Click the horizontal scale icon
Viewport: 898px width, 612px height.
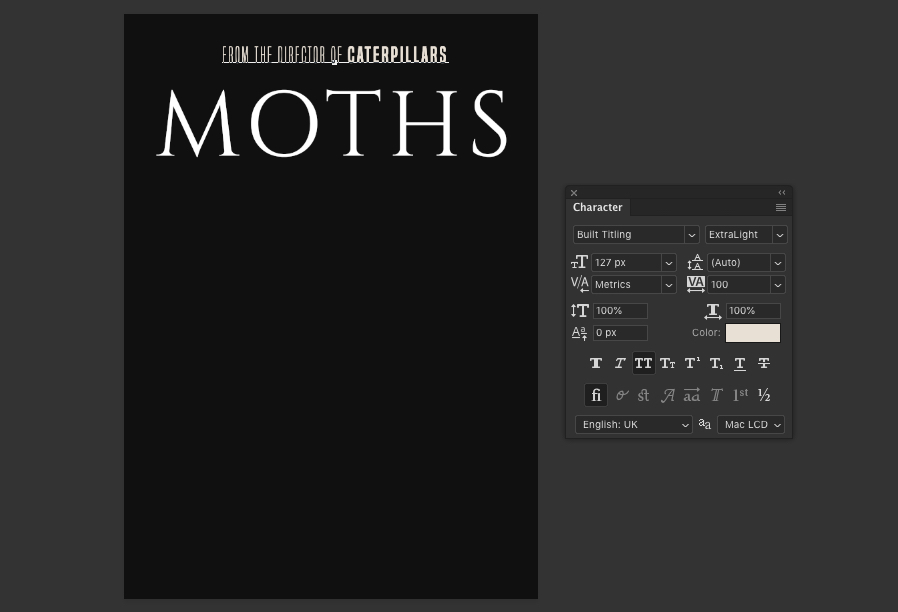point(713,311)
